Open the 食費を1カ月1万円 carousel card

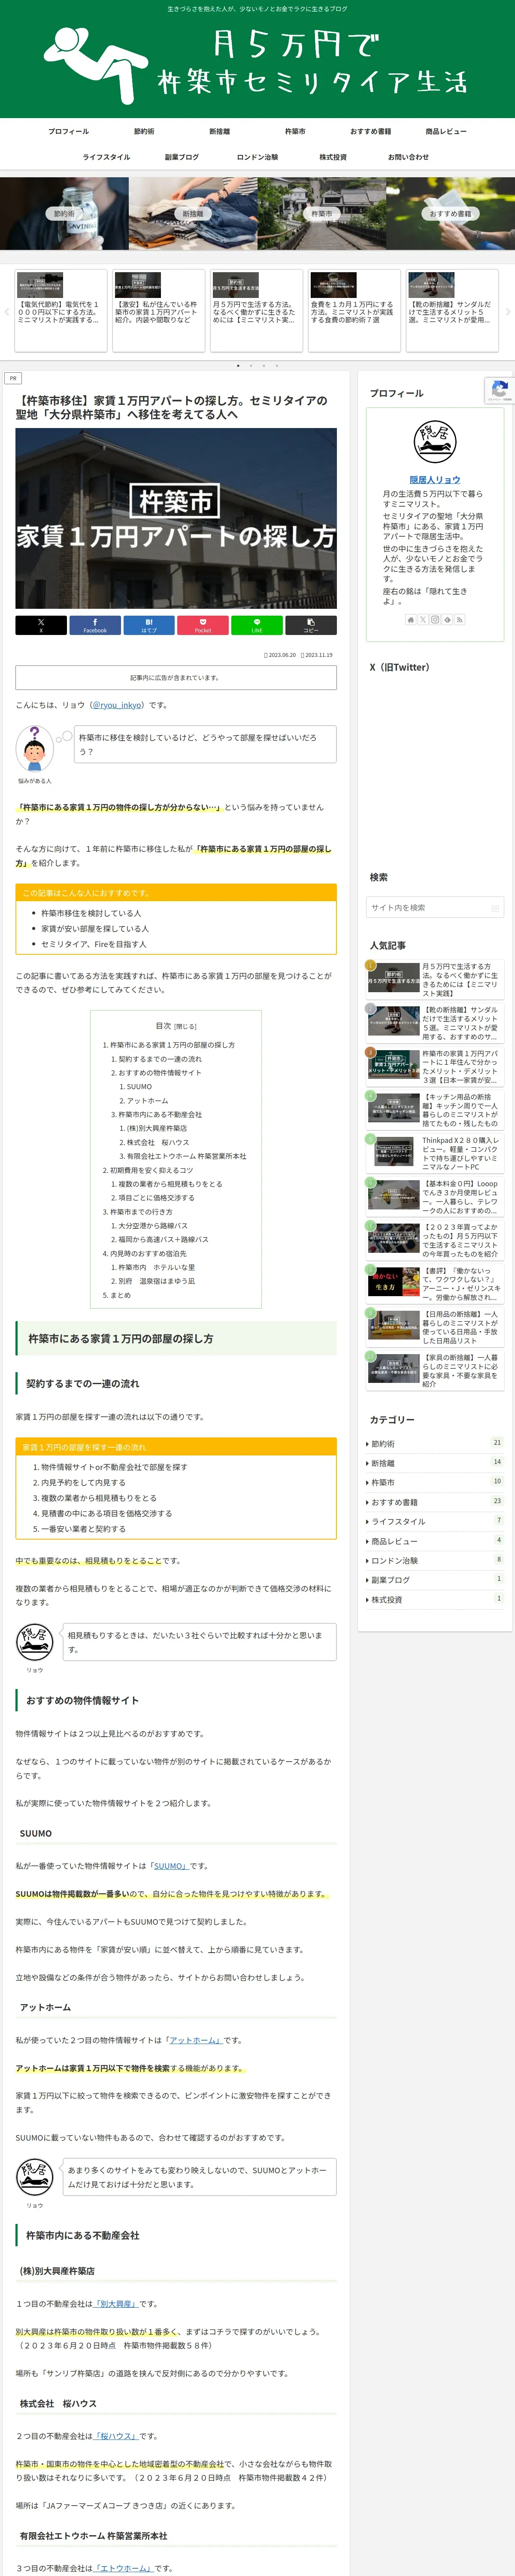pyautogui.click(x=354, y=310)
